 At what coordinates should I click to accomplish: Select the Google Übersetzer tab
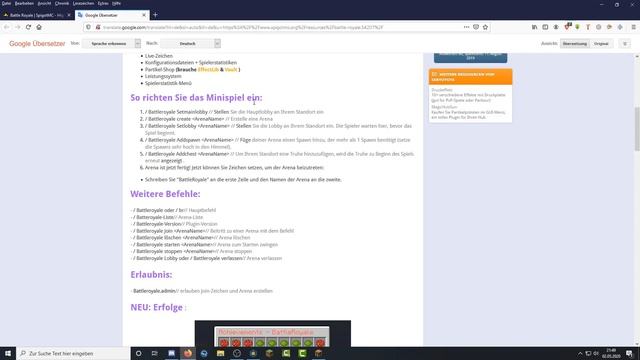pos(112,15)
